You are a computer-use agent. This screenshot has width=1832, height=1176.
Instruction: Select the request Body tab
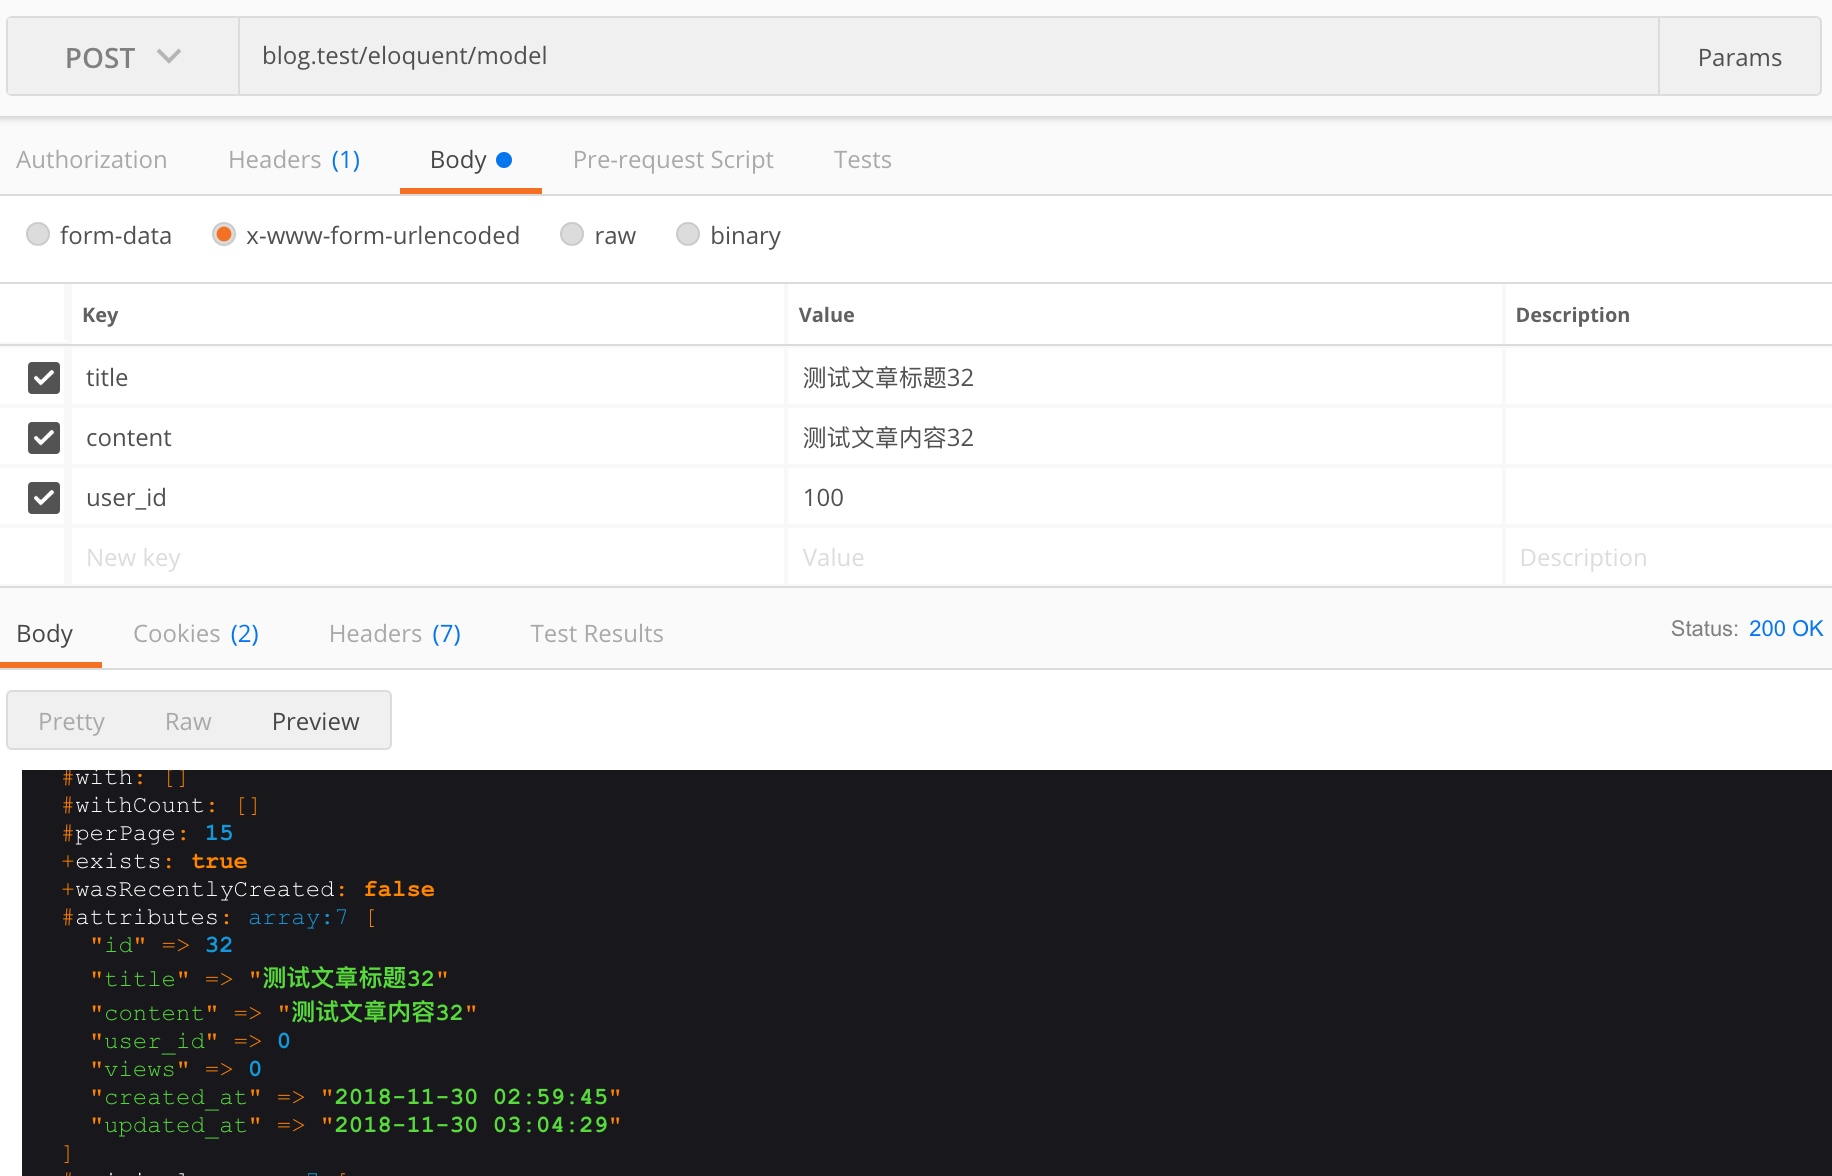point(471,160)
